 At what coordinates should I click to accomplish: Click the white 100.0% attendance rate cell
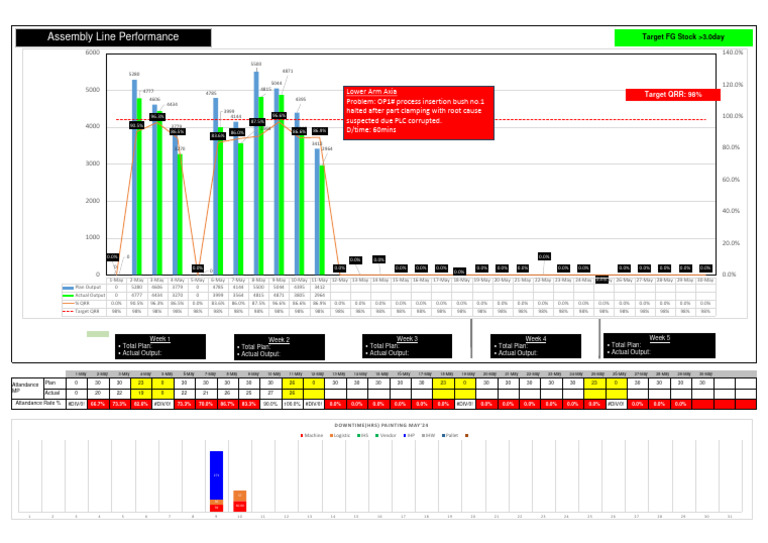coord(292,404)
